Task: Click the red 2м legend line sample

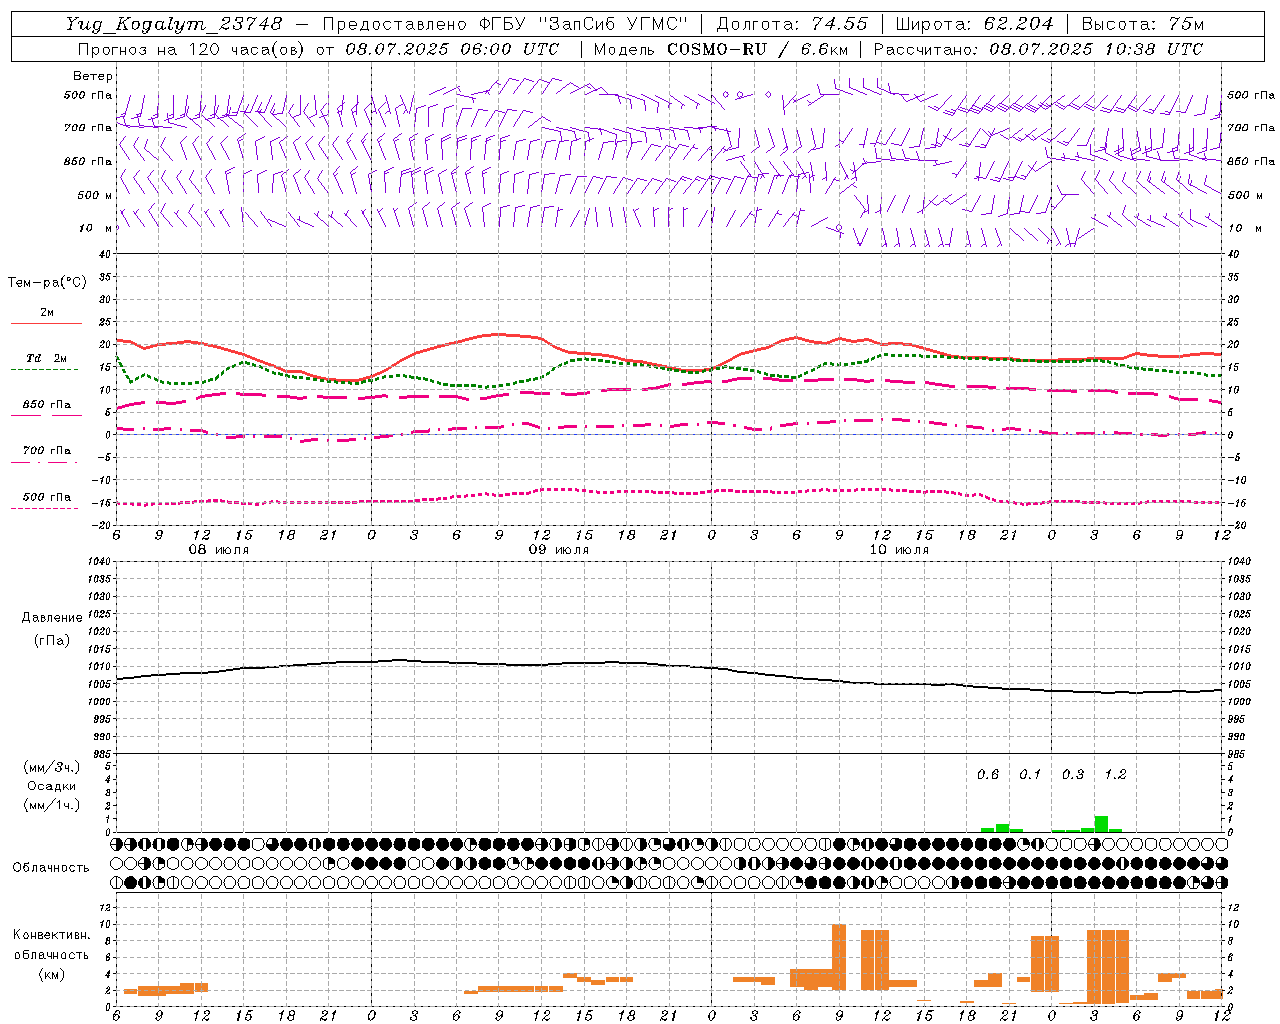Action: 46,323
